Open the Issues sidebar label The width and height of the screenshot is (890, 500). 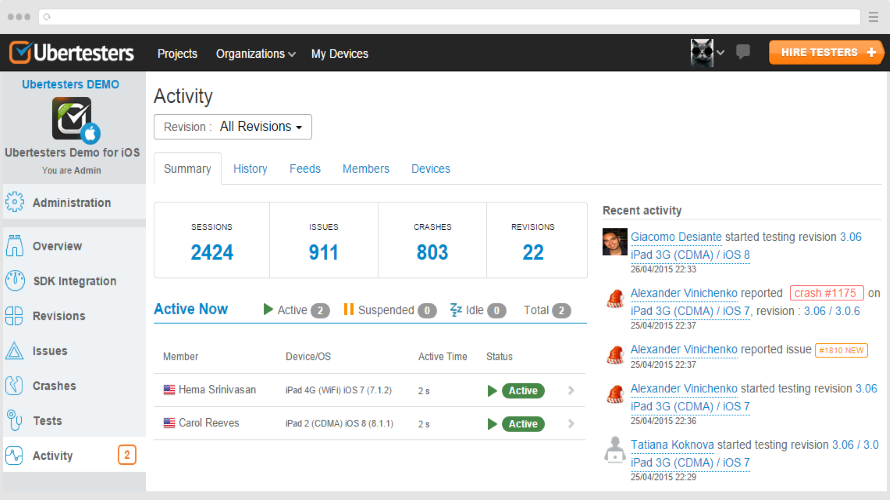50,351
